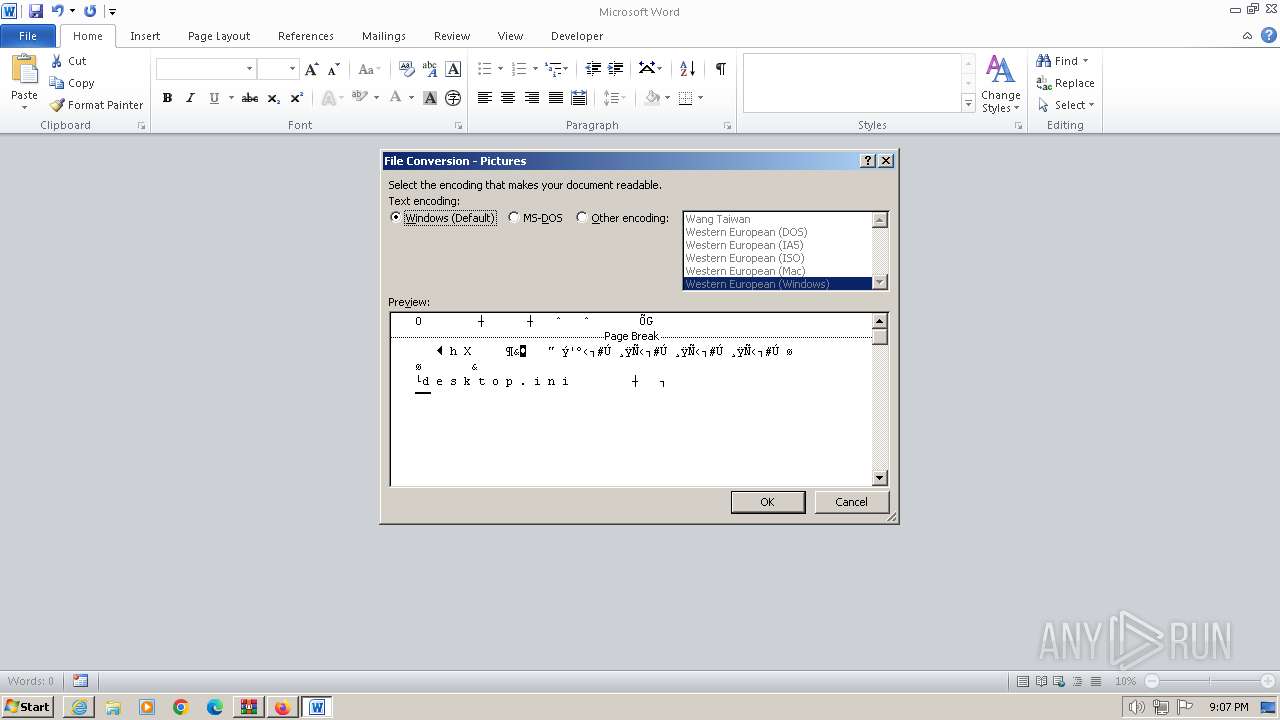Open the Change Styles menu
The image size is (1280, 720).
(1000, 84)
